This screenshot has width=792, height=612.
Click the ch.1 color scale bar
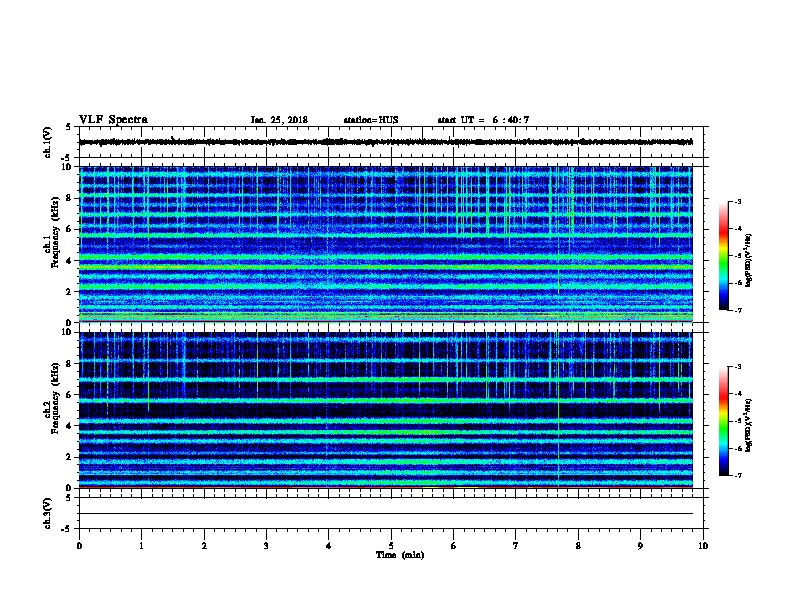tap(723, 256)
